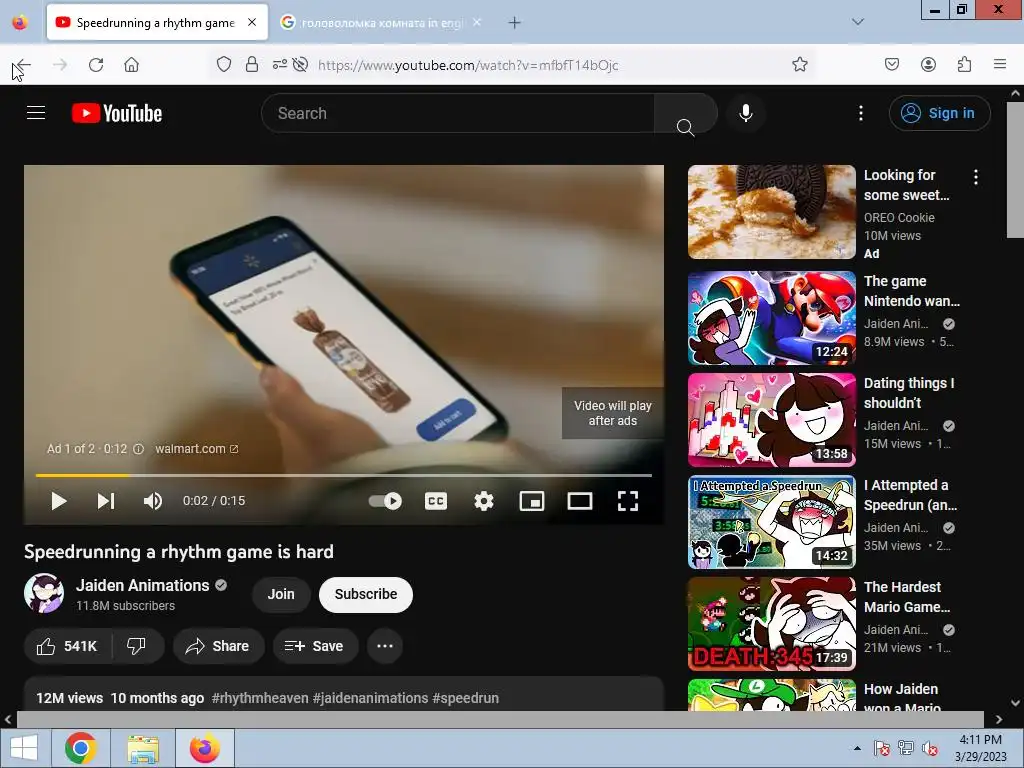Viewport: 1024px width, 768px height.
Task: Open the tracking protection shield icon
Action: click(x=224, y=64)
